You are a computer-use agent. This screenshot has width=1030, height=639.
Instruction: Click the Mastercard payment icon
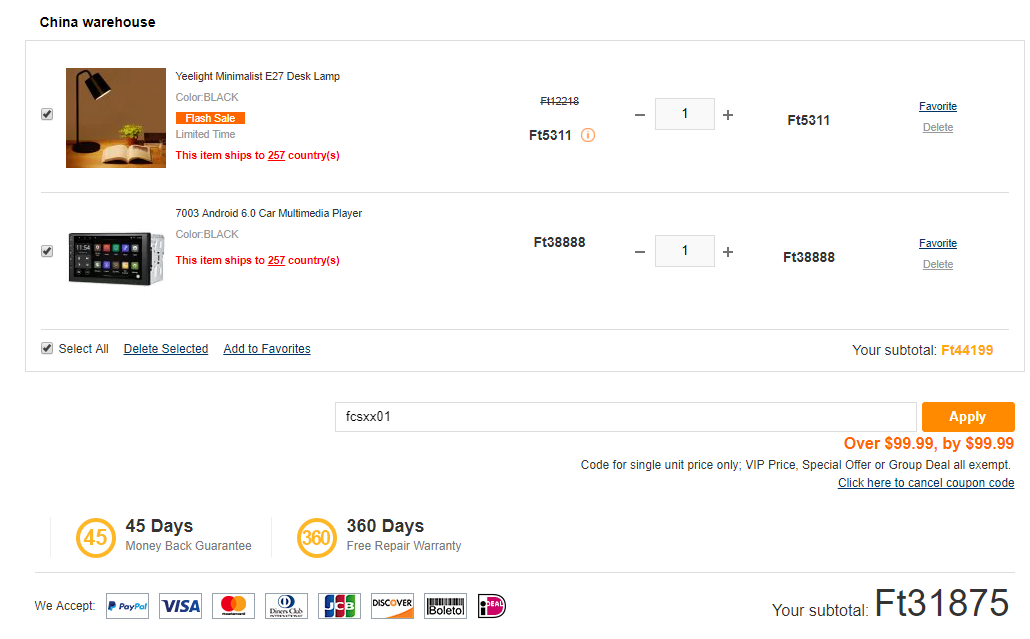[233, 606]
